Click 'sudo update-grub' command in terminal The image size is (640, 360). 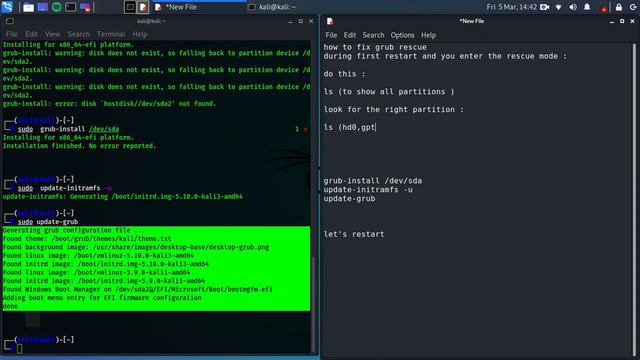click(48, 222)
